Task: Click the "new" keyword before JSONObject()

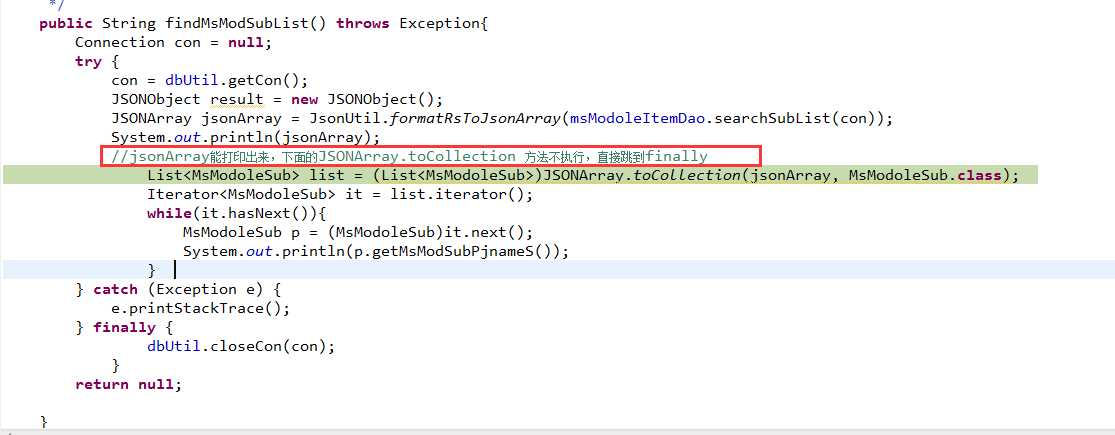Action: pyautogui.click(x=304, y=100)
